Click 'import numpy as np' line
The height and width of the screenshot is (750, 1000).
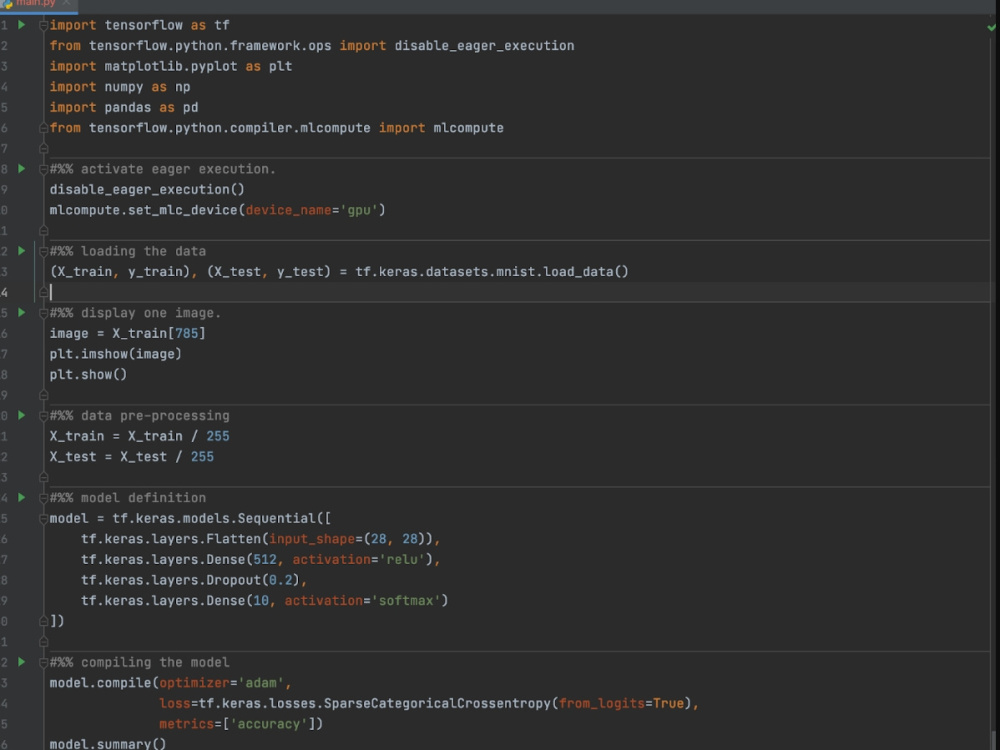[120, 87]
